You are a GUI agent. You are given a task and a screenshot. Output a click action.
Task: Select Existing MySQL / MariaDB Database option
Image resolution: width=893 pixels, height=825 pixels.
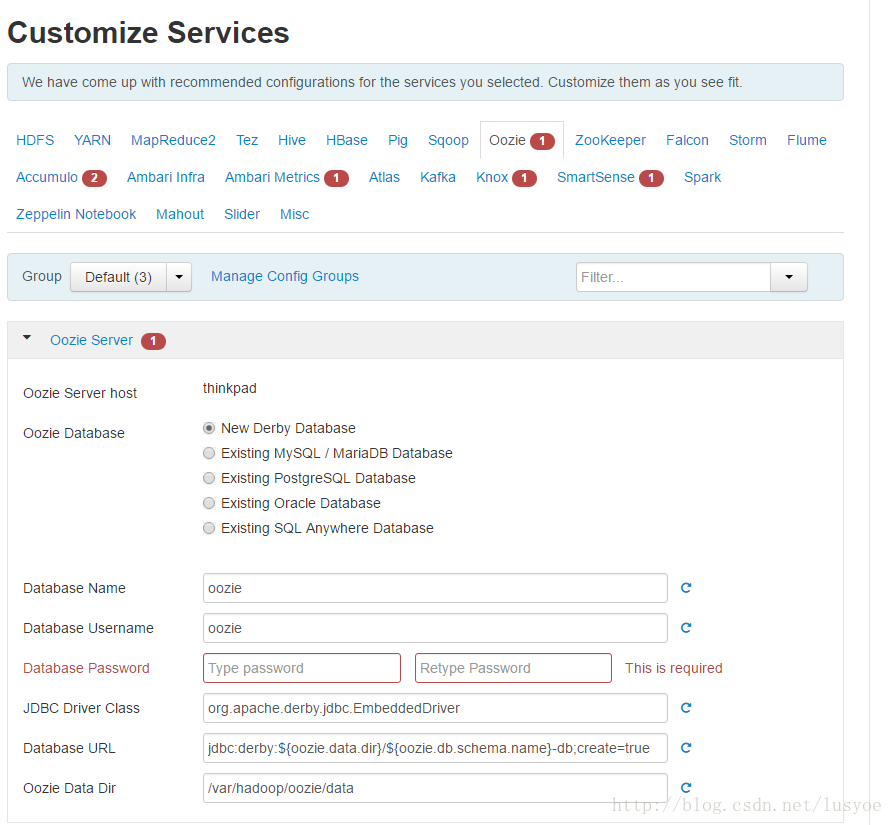coord(209,453)
